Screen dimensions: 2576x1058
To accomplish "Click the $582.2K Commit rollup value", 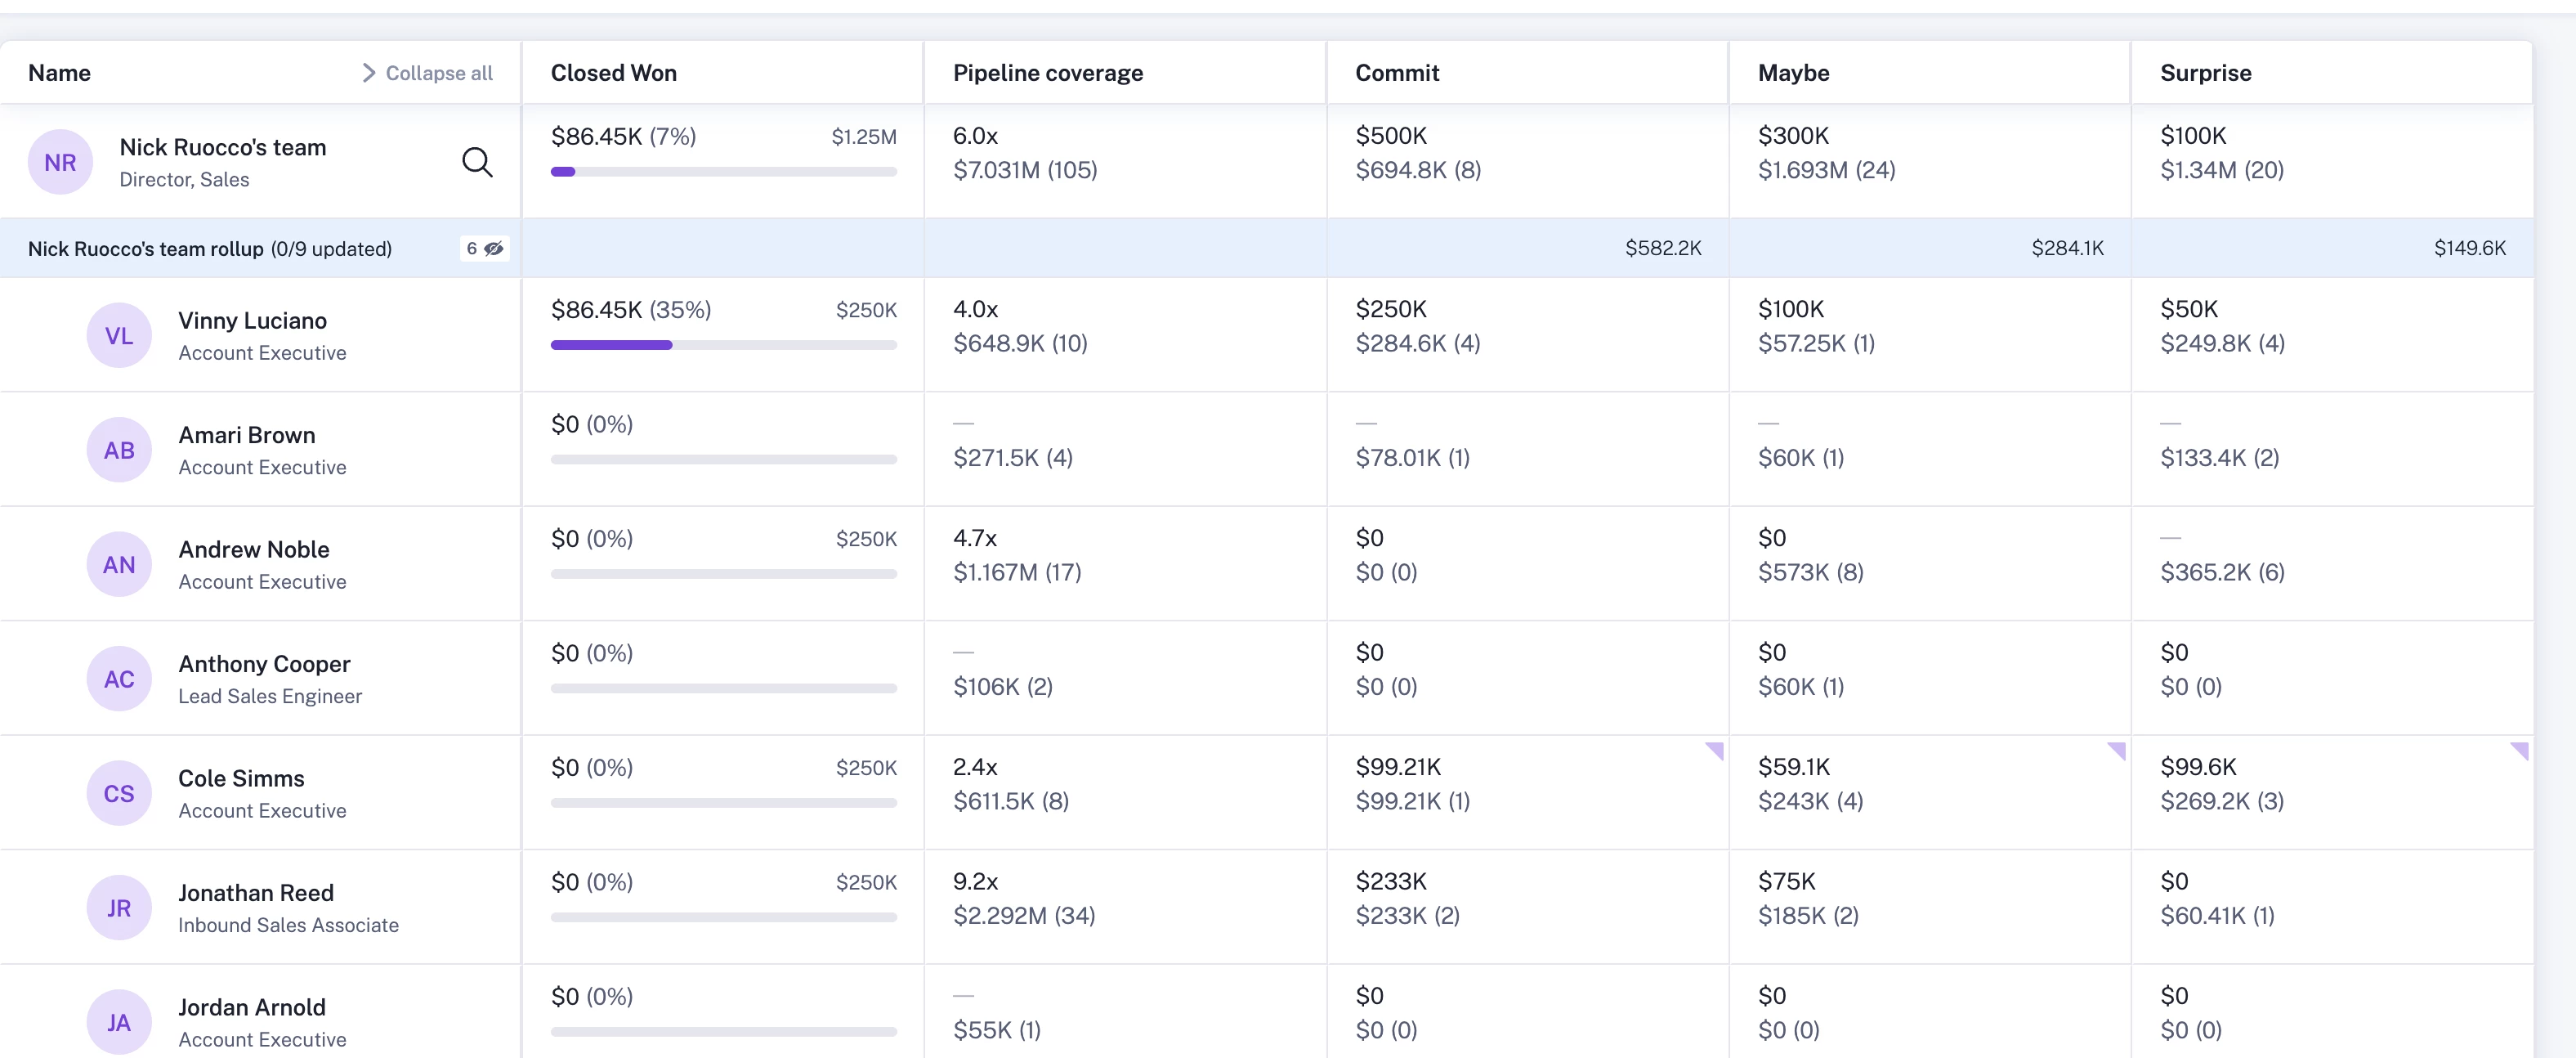I will [x=1662, y=248].
